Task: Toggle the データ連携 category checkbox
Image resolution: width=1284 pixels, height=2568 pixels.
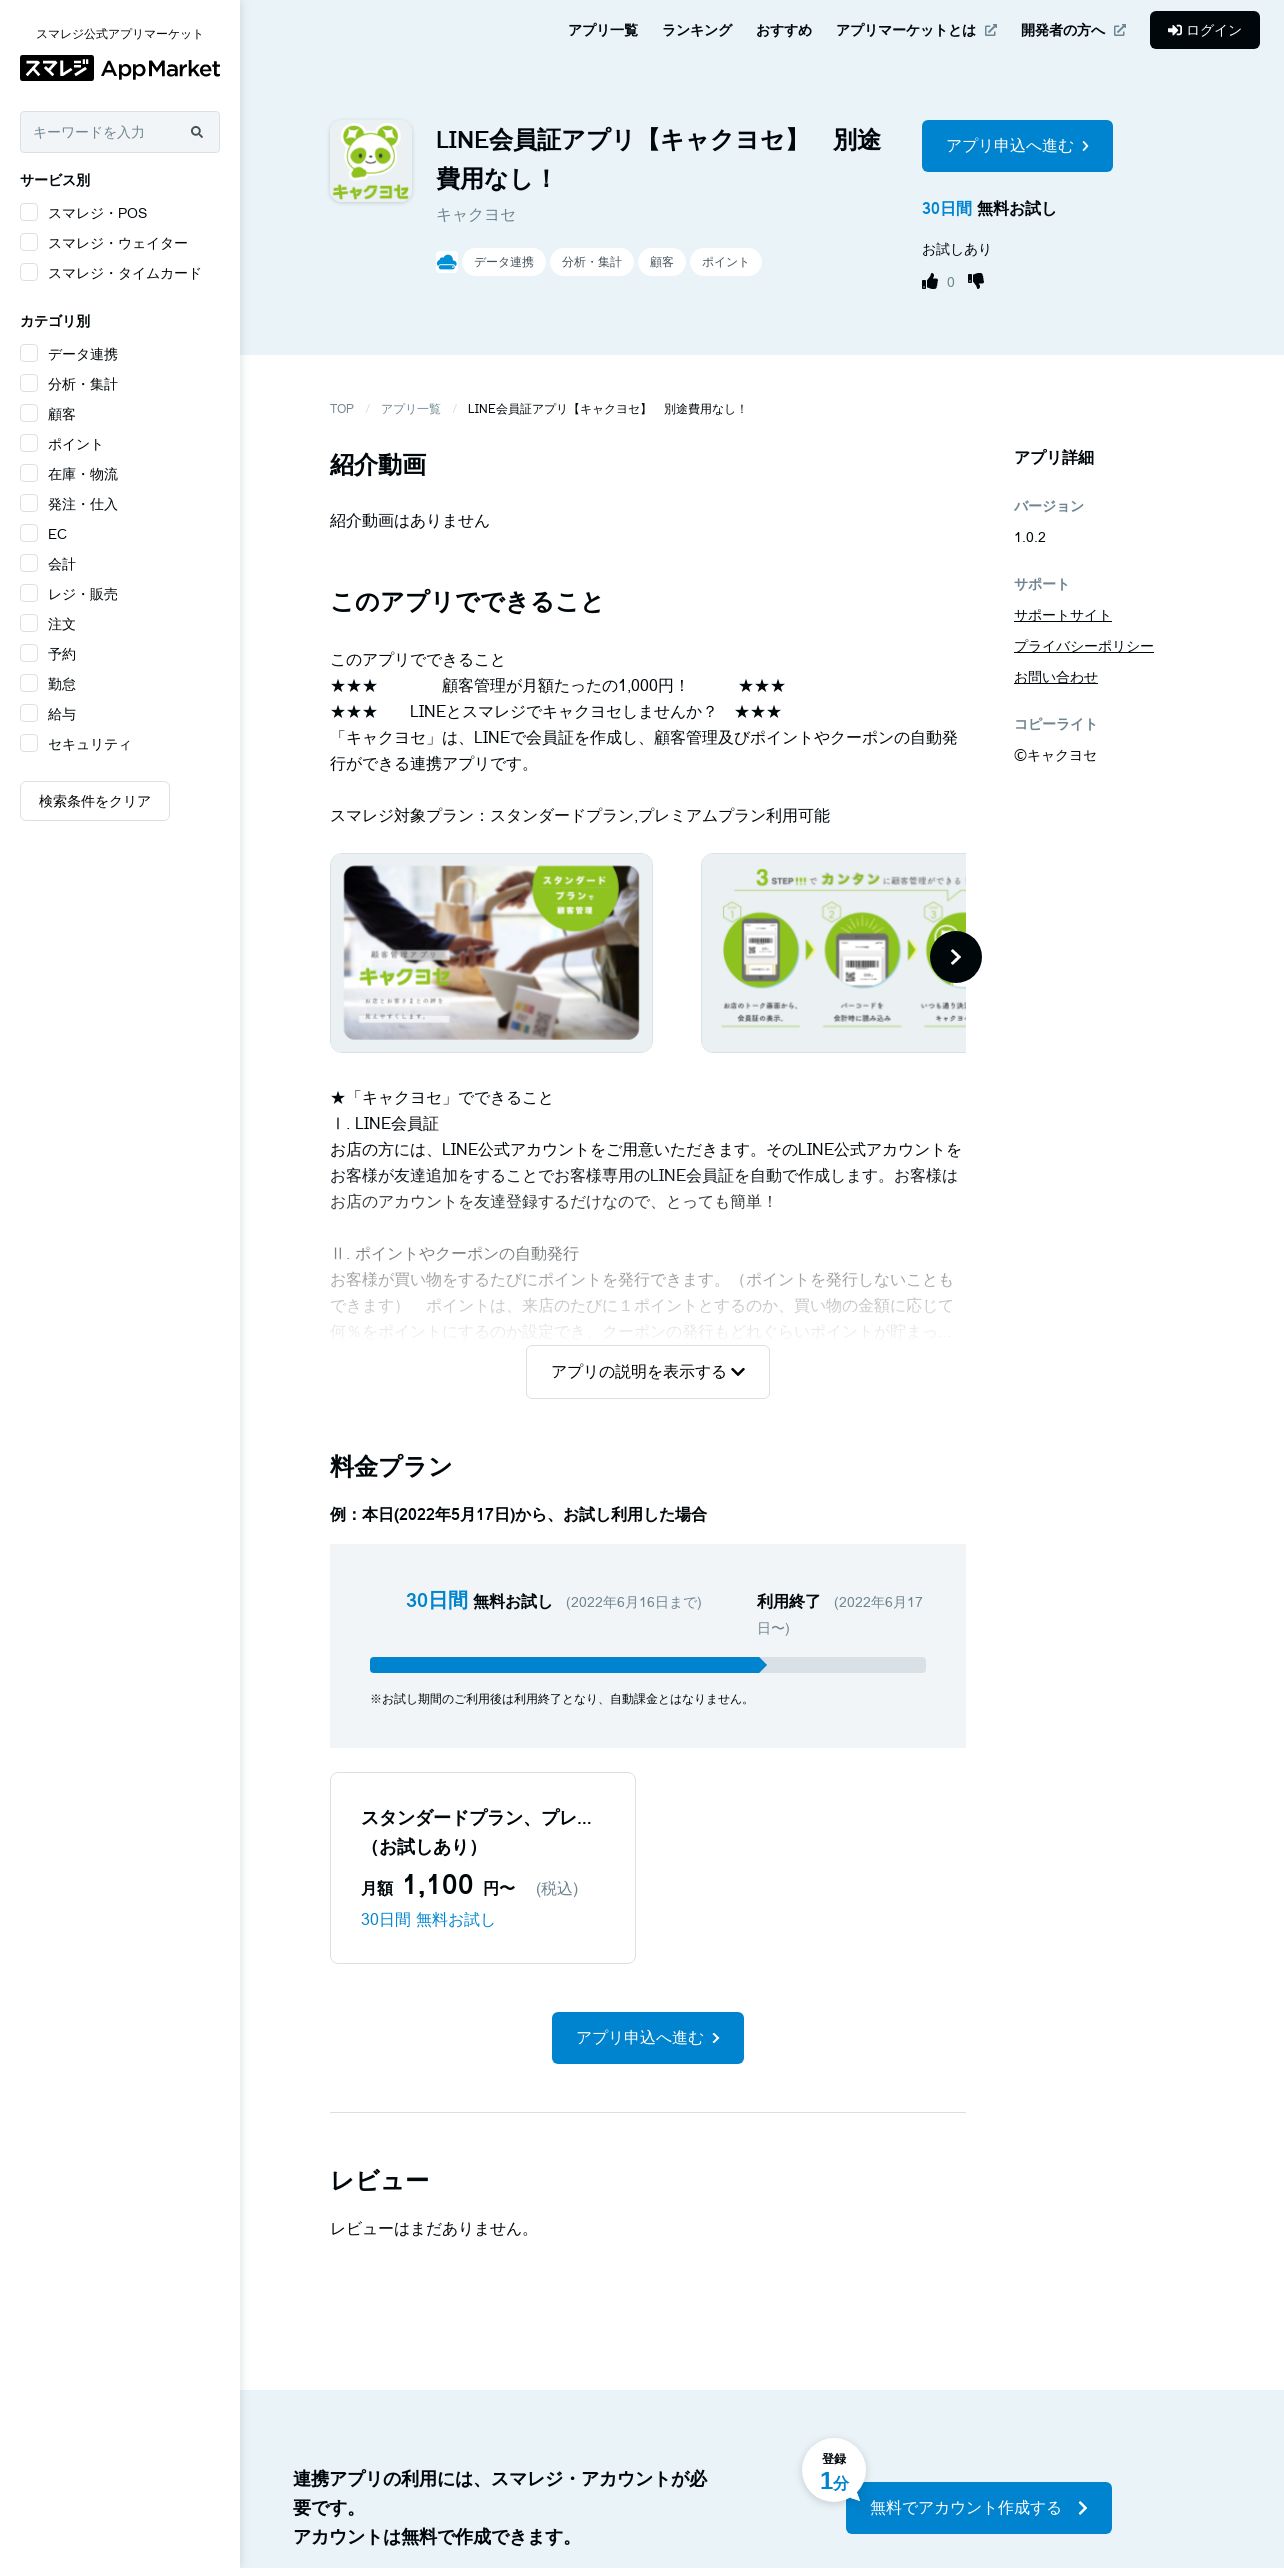Action: pos(29,353)
